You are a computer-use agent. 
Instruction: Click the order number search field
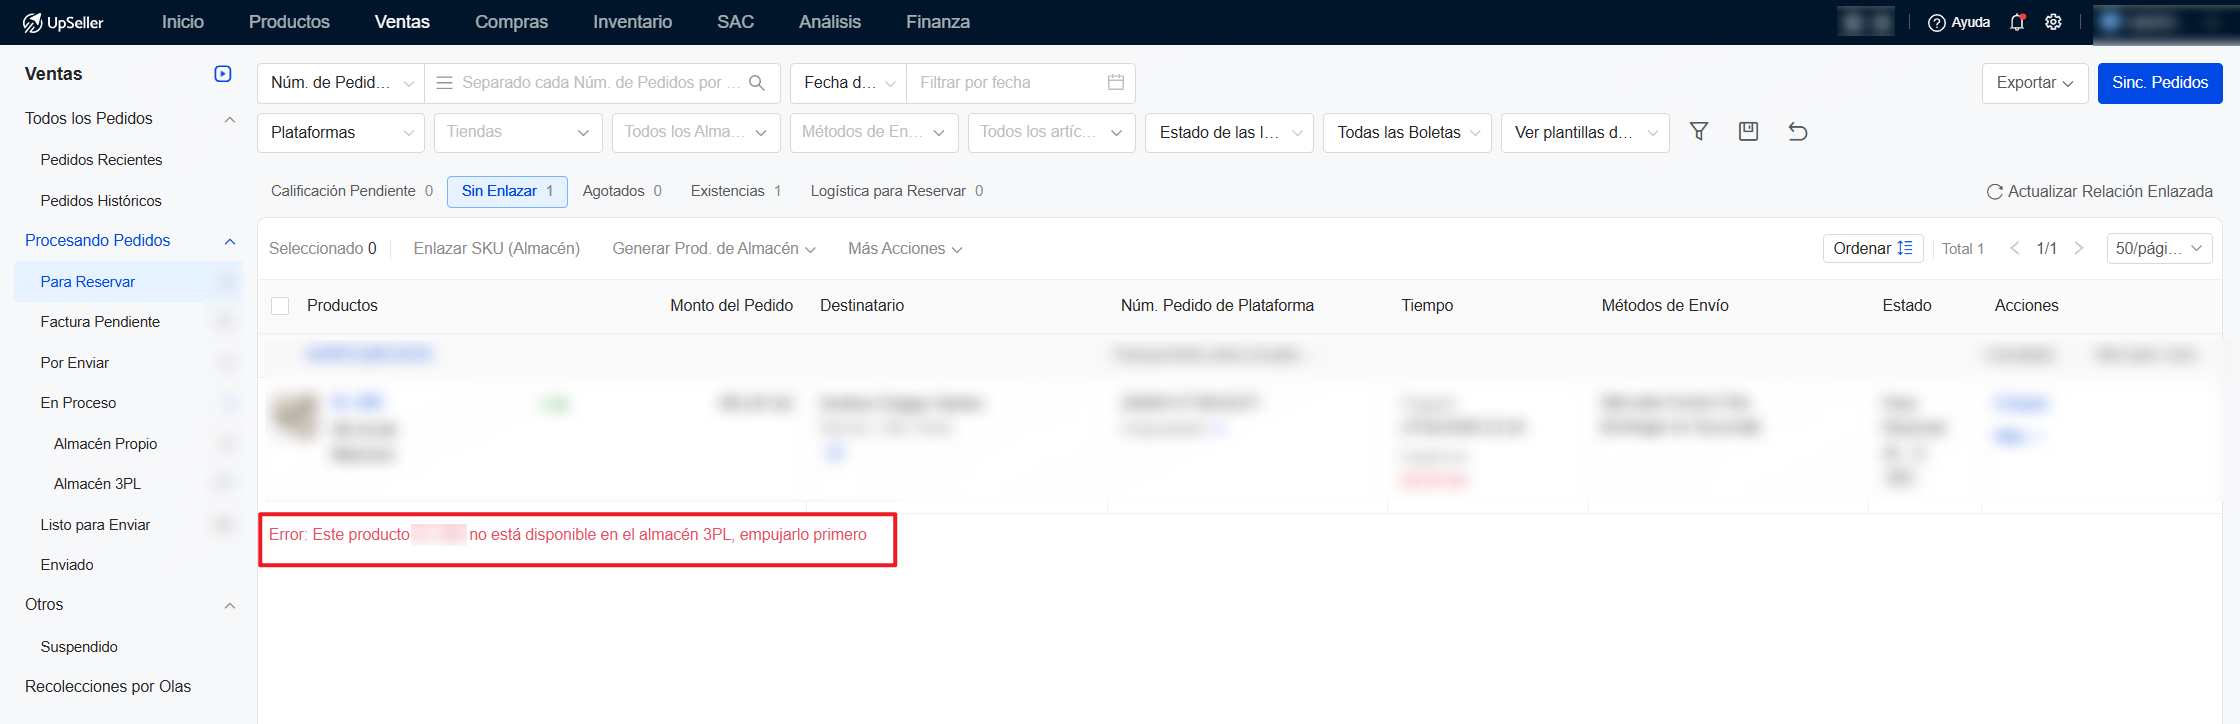pyautogui.click(x=592, y=83)
